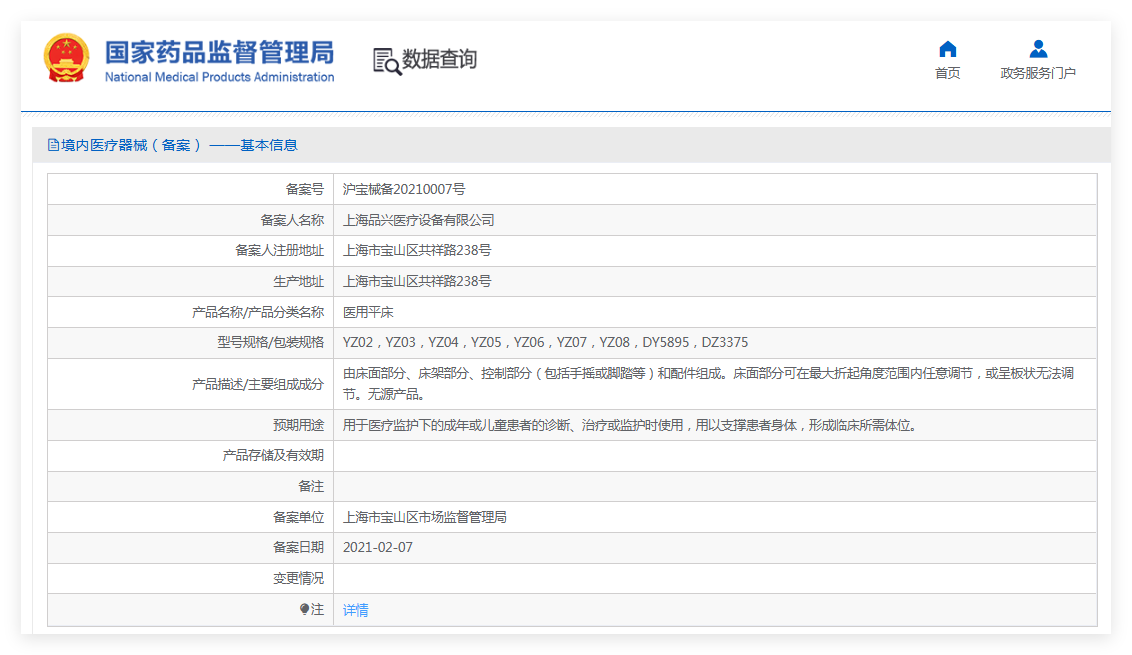Click the 产品存储及有效期 label
Viewport: 1132px width, 655px height.
point(273,456)
